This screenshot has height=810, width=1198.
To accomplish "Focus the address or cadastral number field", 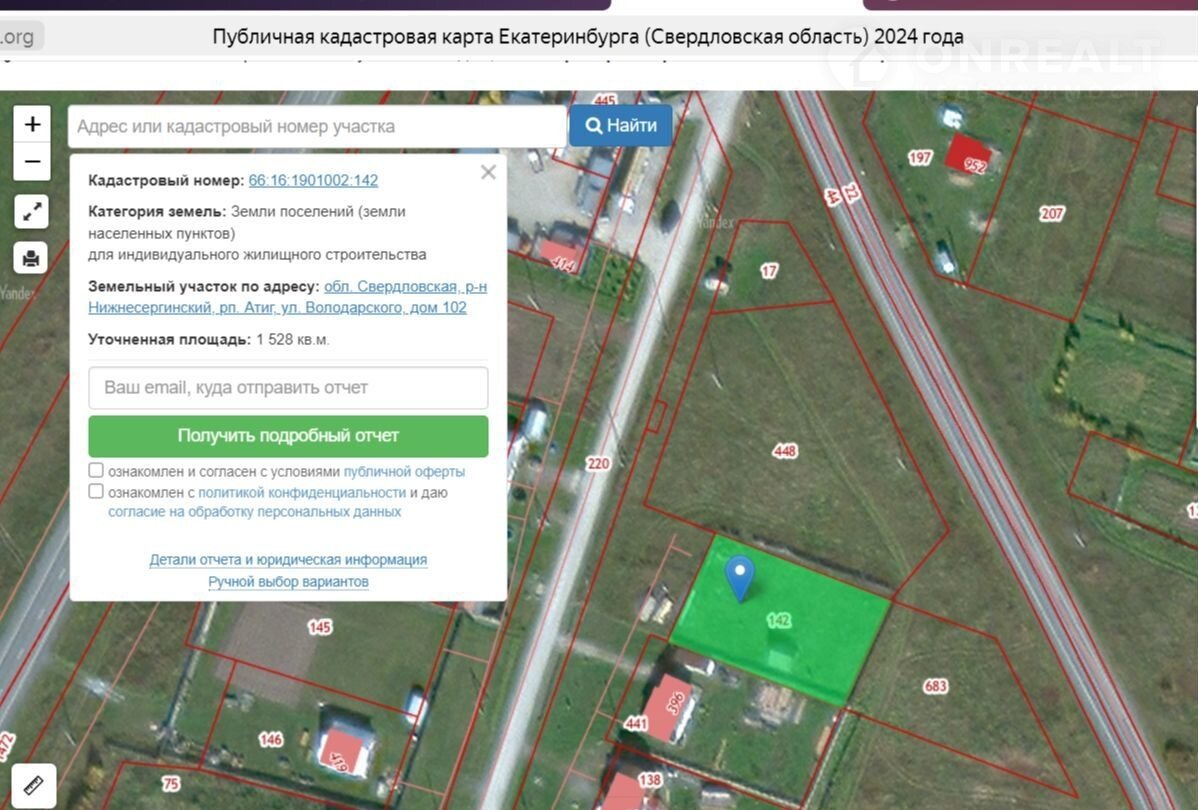I will 317,127.
